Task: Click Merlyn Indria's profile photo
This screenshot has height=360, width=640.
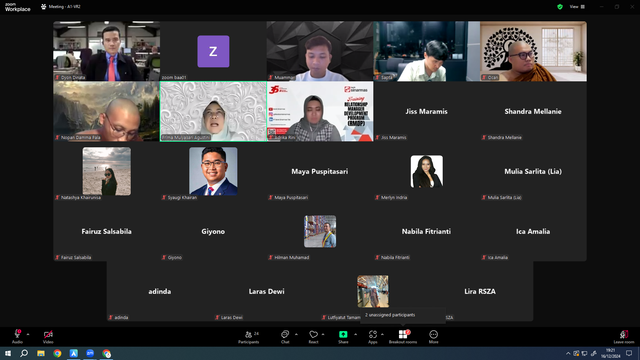Action: (427, 171)
